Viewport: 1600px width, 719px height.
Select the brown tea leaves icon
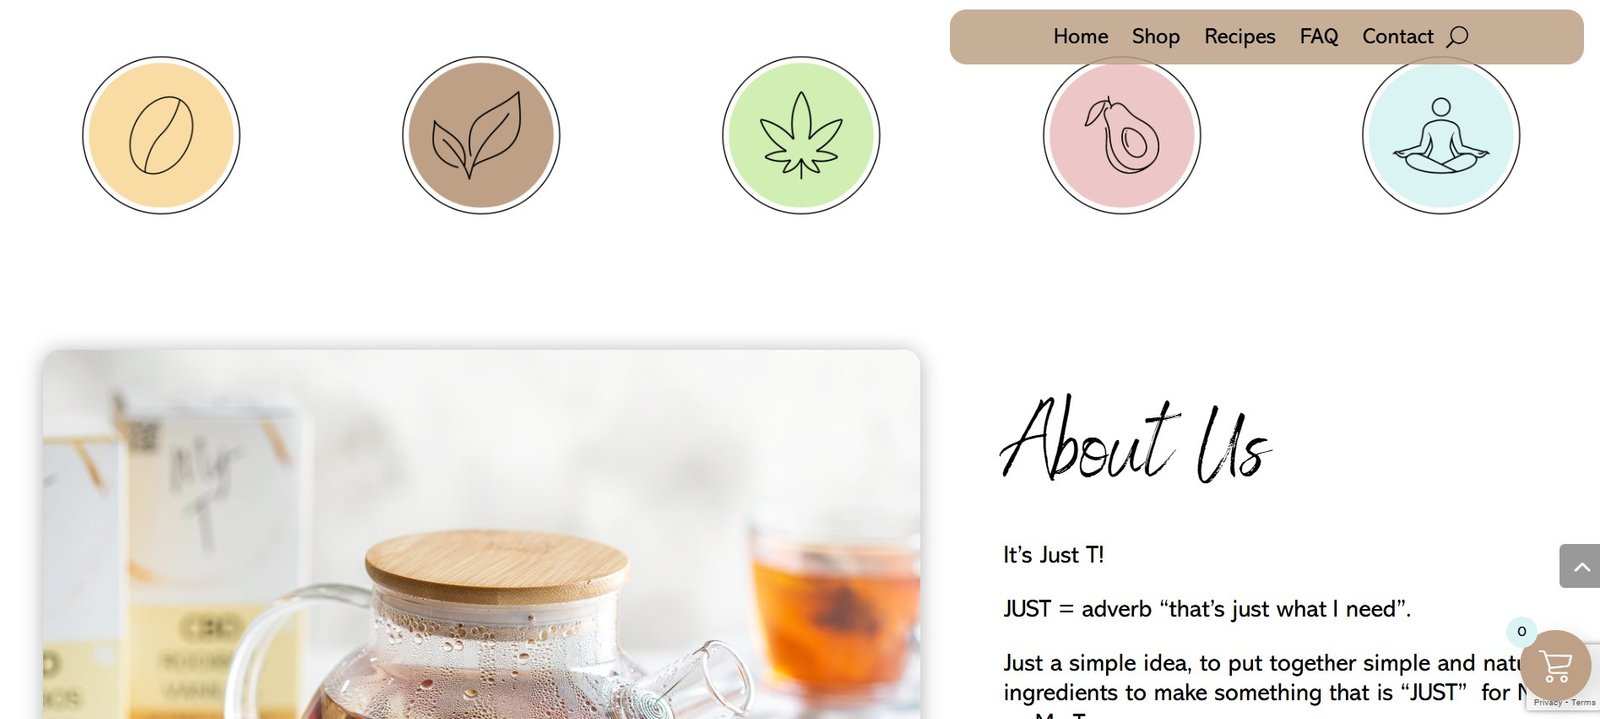481,135
